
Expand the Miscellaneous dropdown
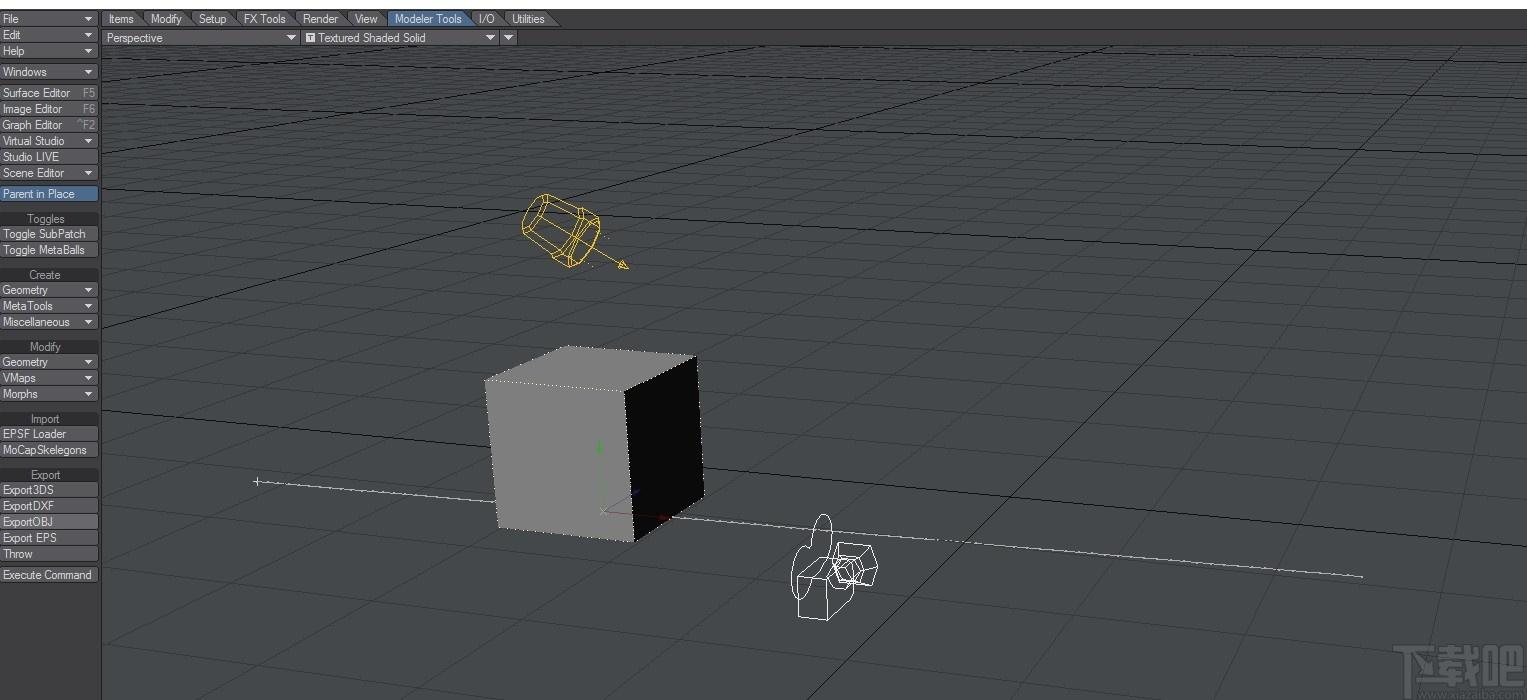49,321
